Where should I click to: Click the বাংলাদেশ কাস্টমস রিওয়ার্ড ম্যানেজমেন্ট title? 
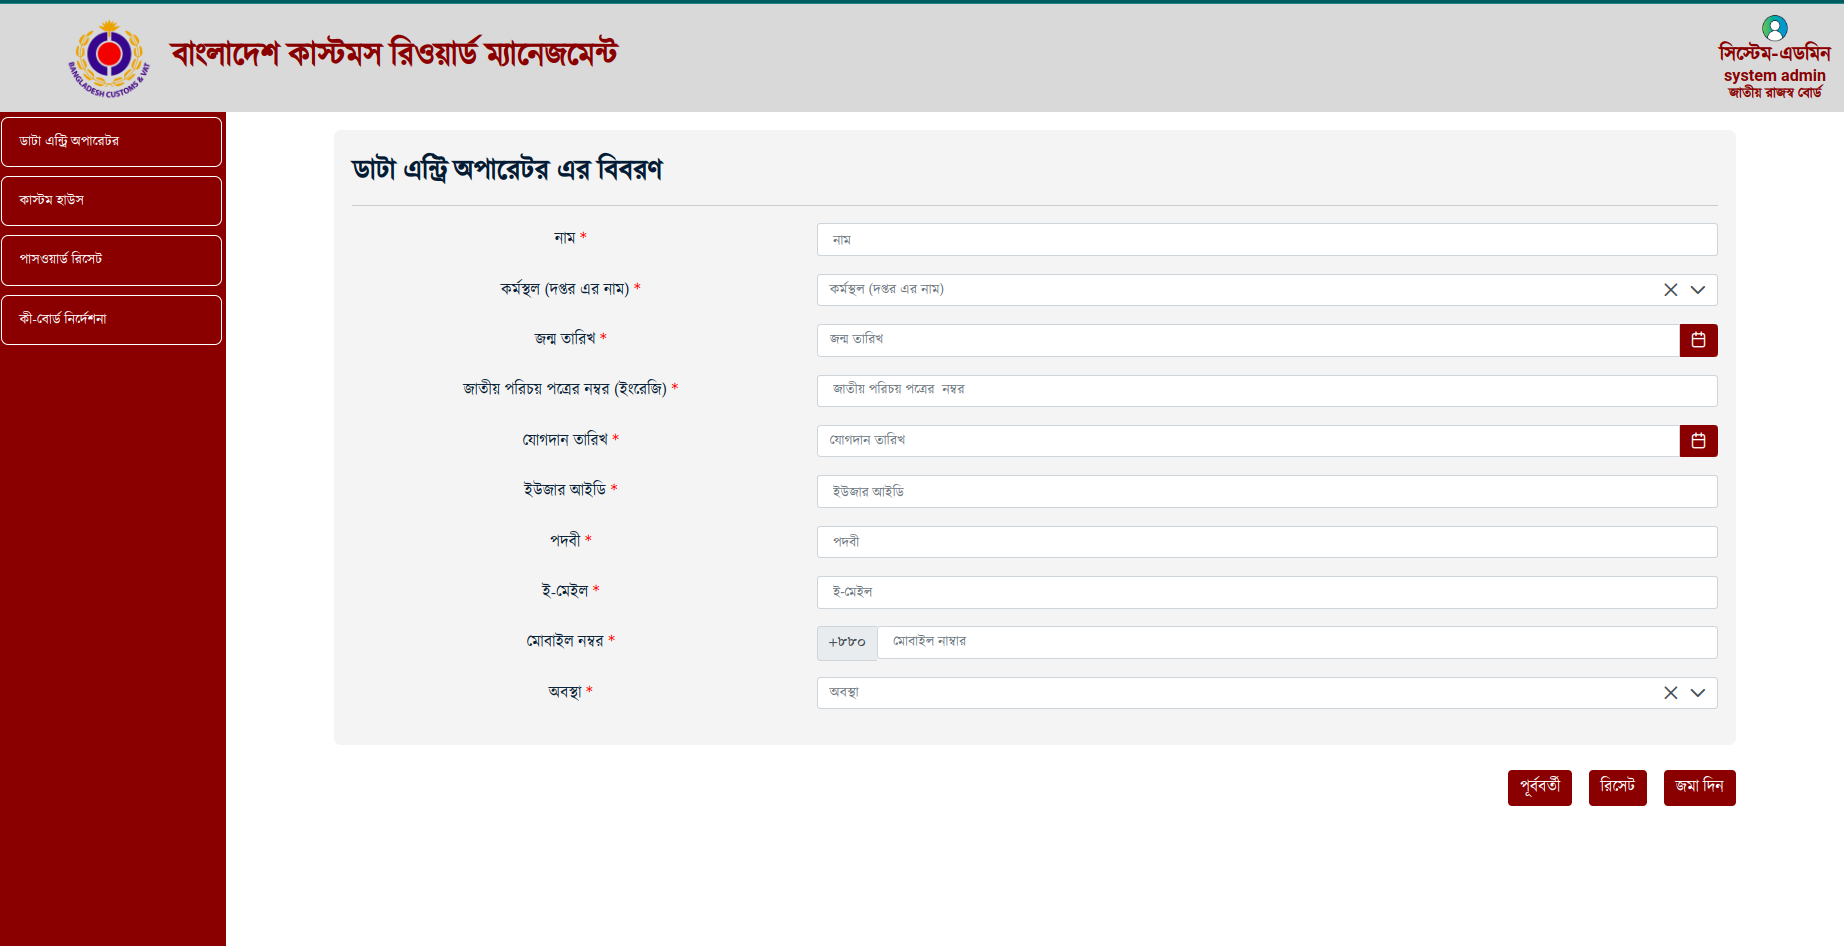coord(394,53)
